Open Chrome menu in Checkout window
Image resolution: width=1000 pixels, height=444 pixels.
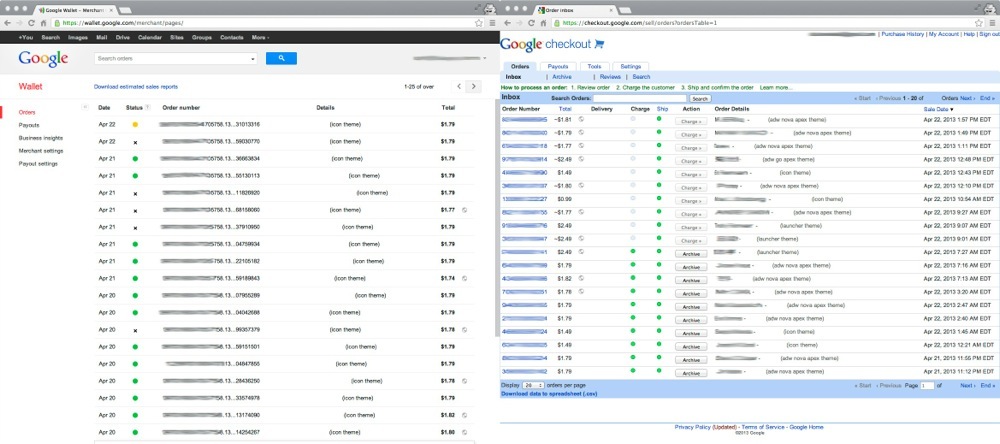tap(992, 21)
